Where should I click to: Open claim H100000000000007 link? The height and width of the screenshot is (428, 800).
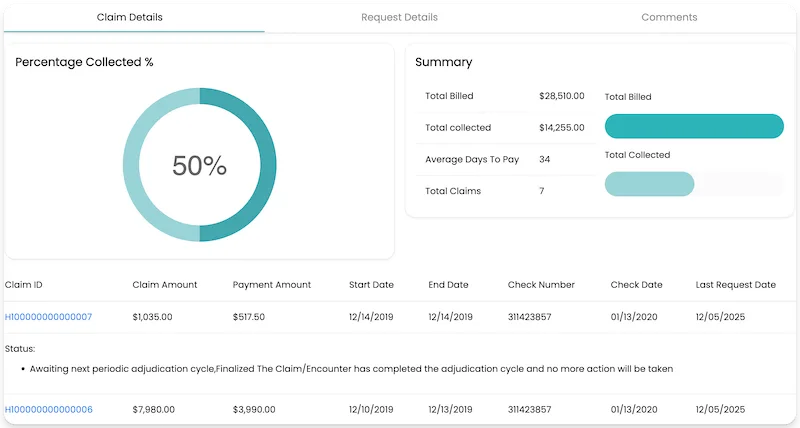click(48, 317)
